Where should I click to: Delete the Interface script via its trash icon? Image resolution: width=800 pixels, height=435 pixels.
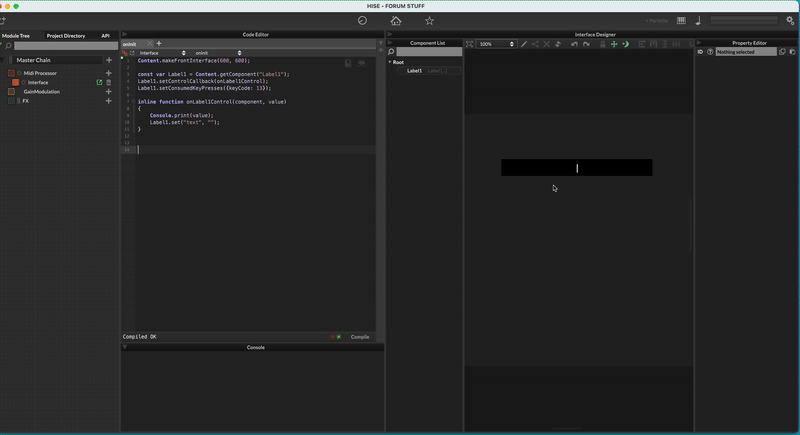coord(109,82)
